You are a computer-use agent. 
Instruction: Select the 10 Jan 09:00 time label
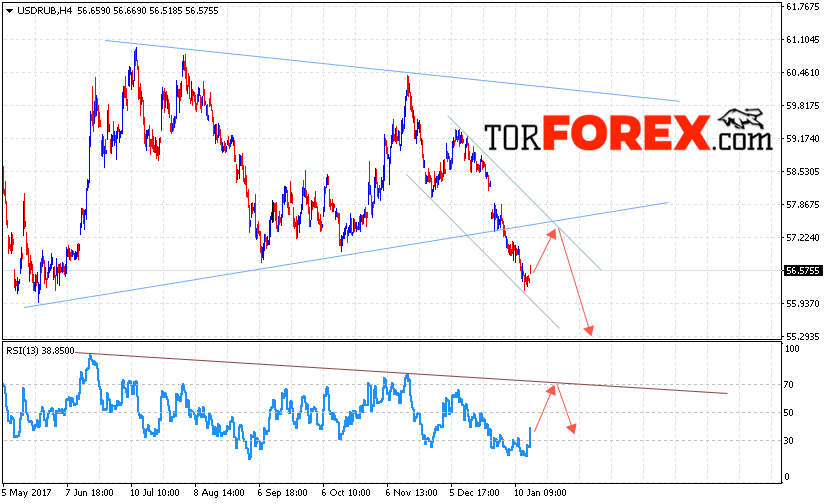(540, 493)
